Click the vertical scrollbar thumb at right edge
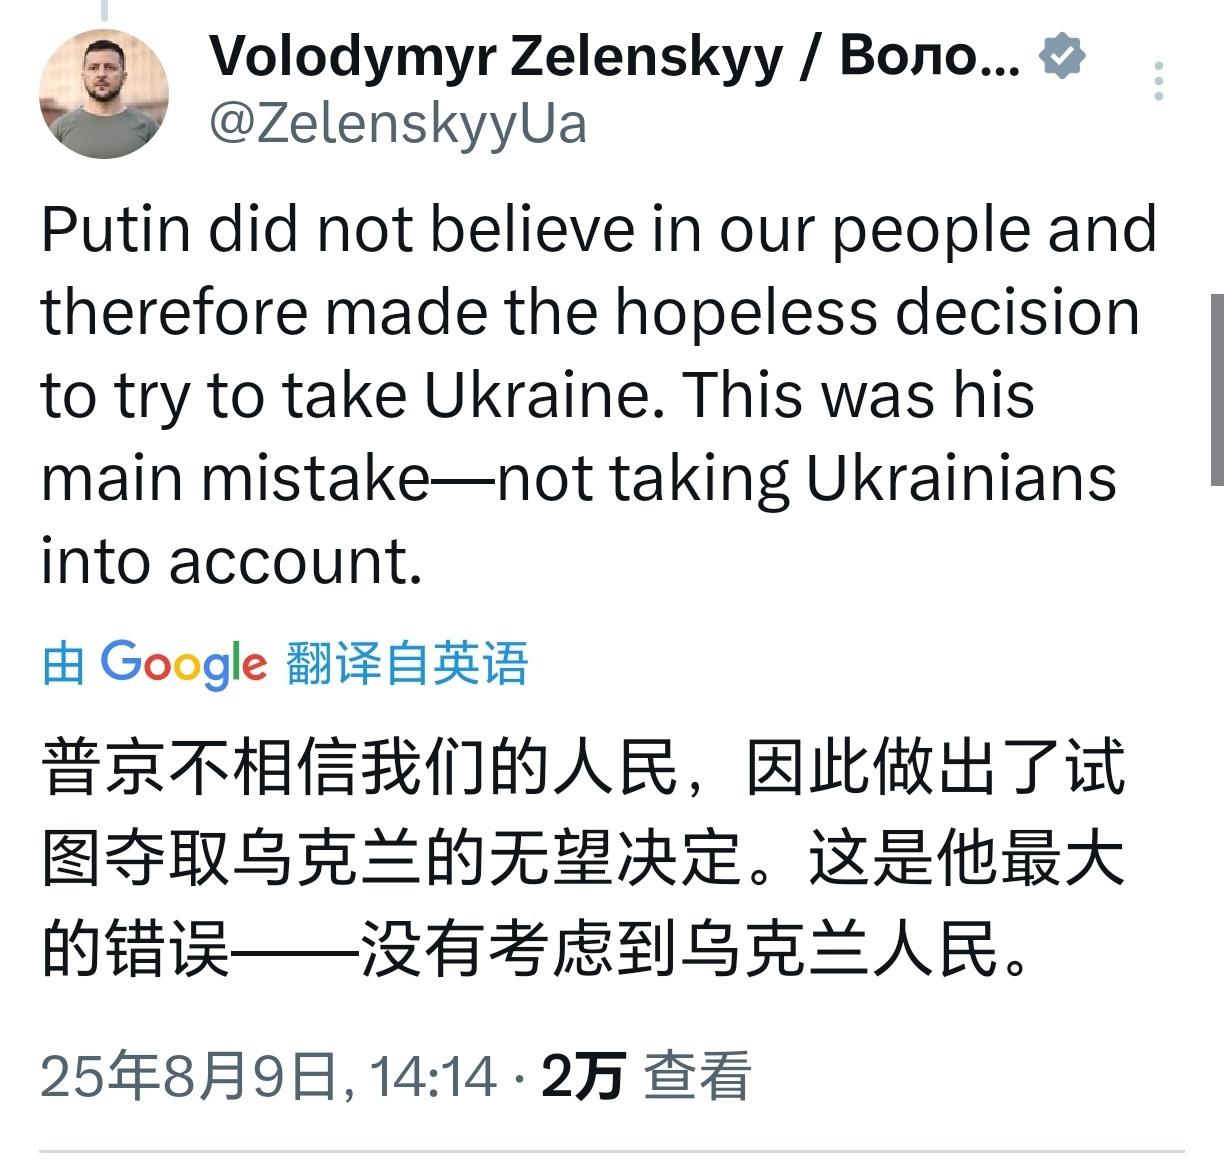 point(1217,389)
